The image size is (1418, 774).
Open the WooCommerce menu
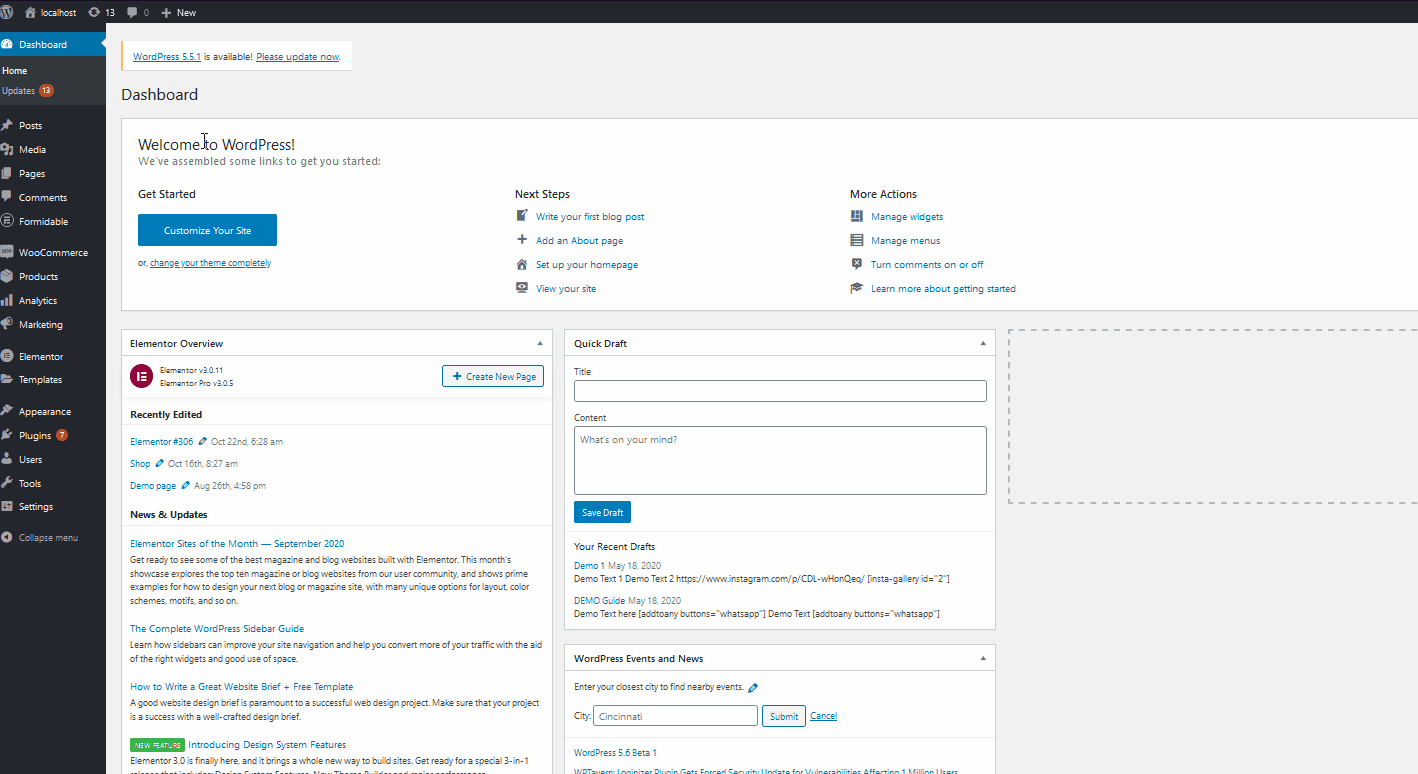pos(53,253)
